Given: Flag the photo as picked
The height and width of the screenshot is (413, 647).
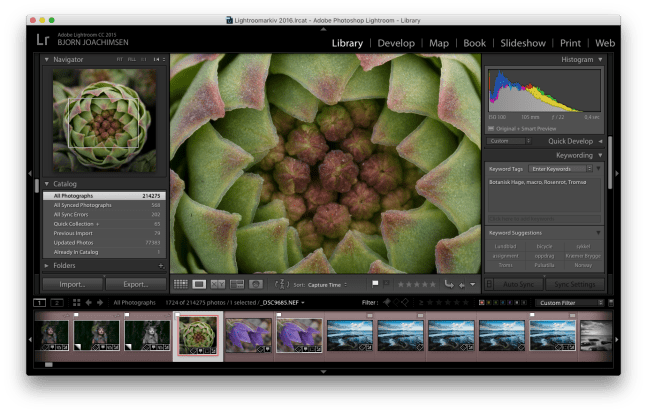Looking at the screenshot, I should pos(375,284).
